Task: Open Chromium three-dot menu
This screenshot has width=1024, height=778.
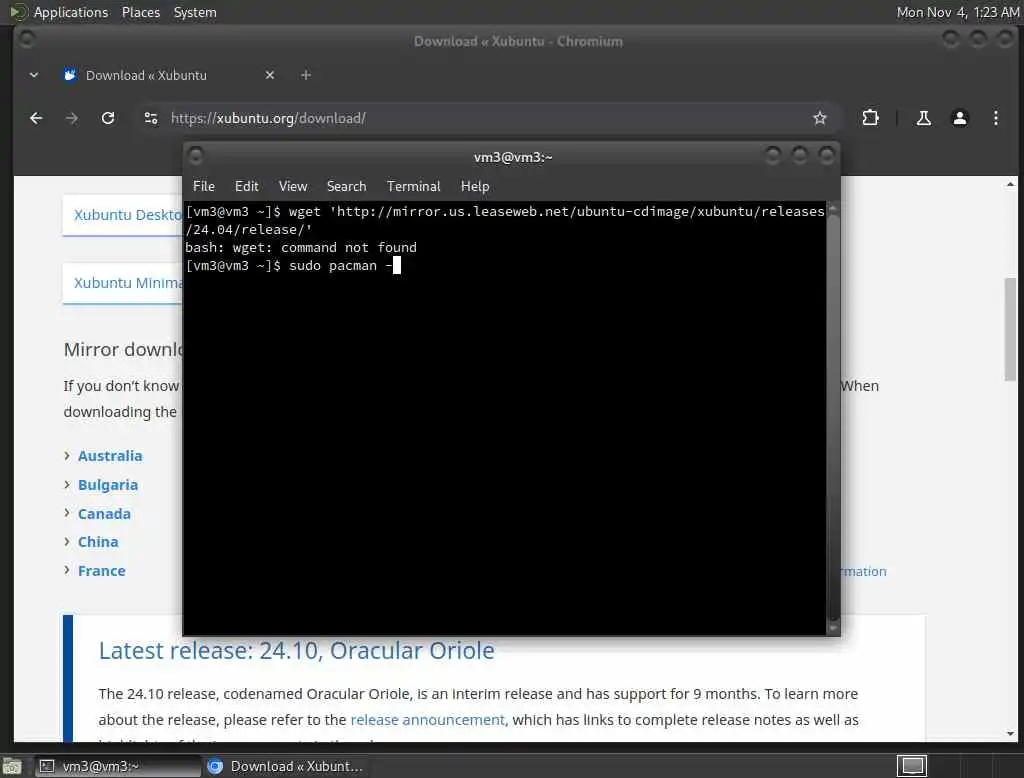Action: pos(995,118)
